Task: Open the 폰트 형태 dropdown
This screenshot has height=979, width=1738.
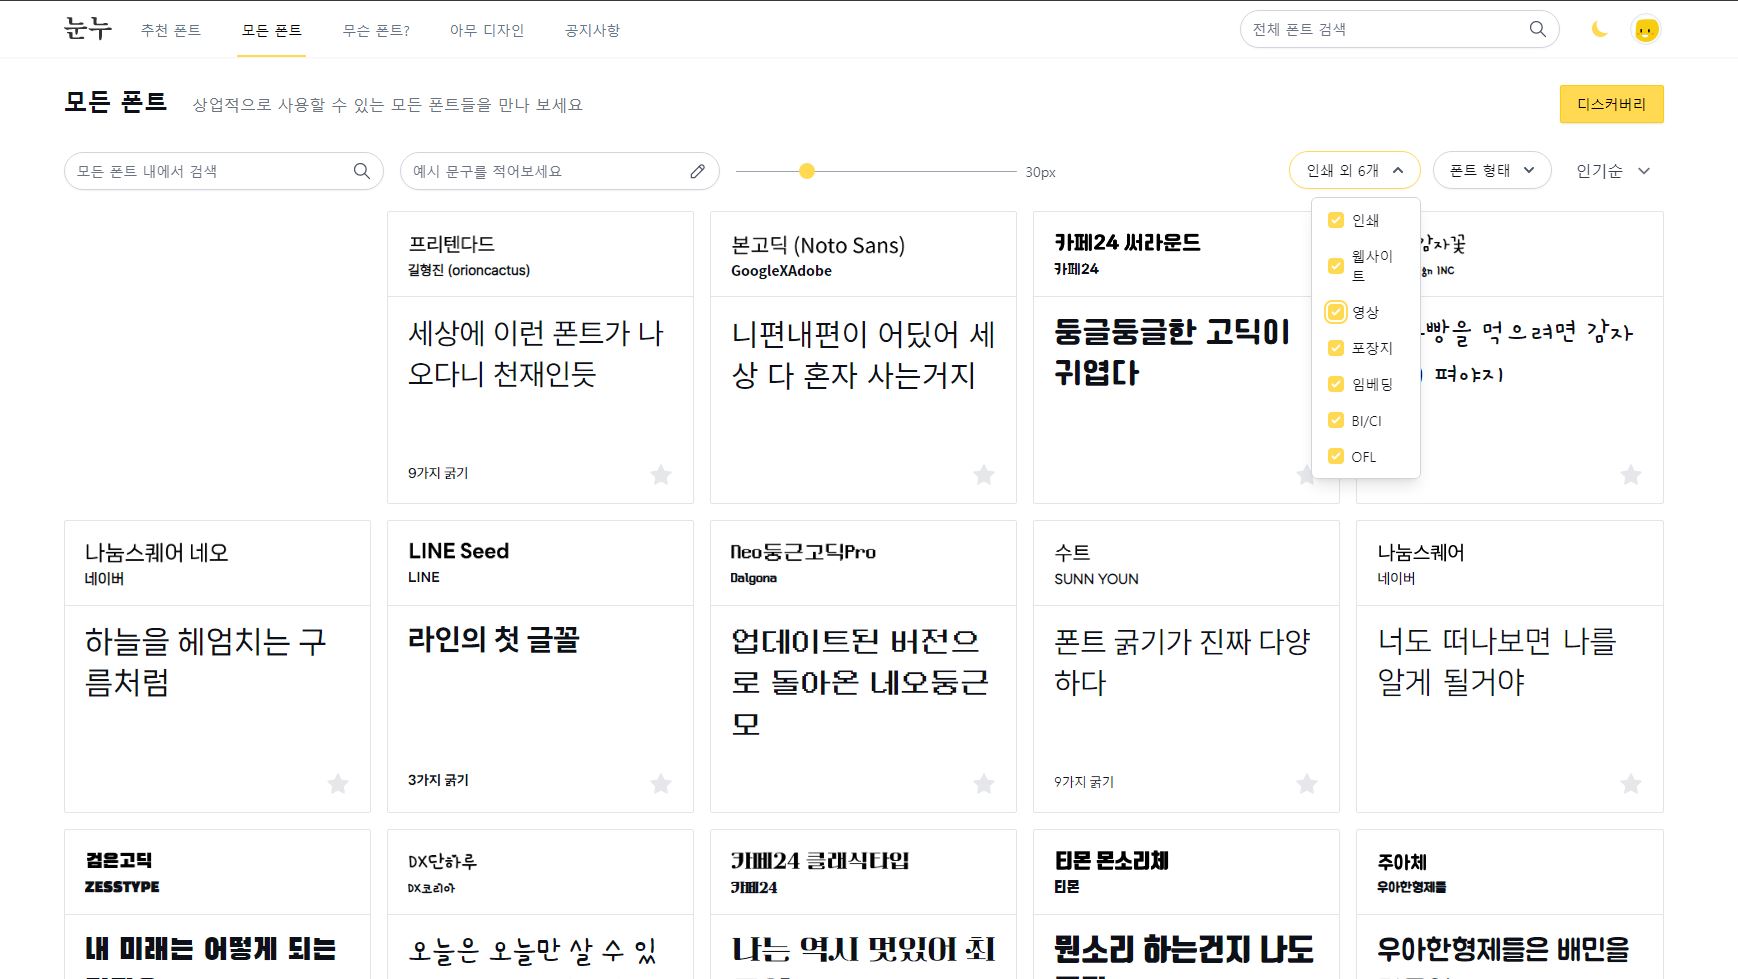Action: point(1492,170)
